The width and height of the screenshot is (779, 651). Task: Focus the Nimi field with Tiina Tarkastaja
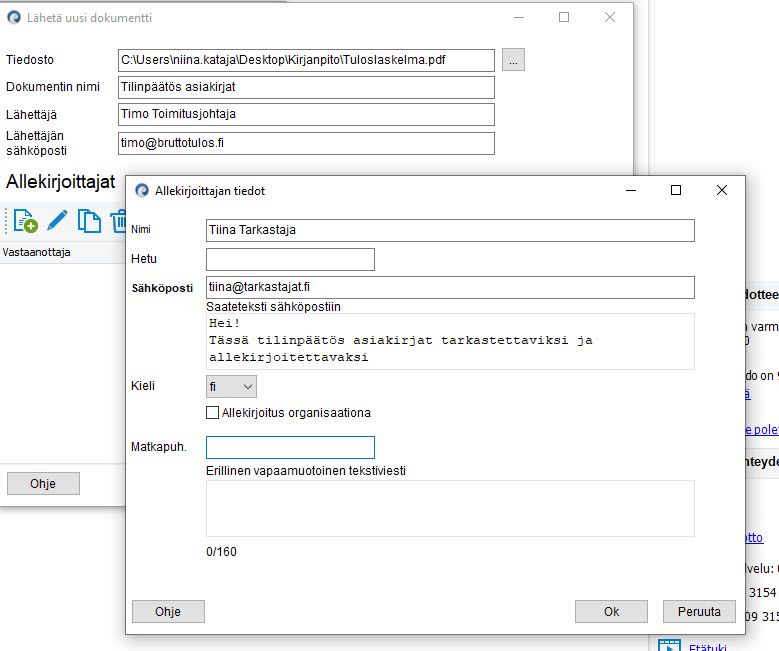[450, 231]
